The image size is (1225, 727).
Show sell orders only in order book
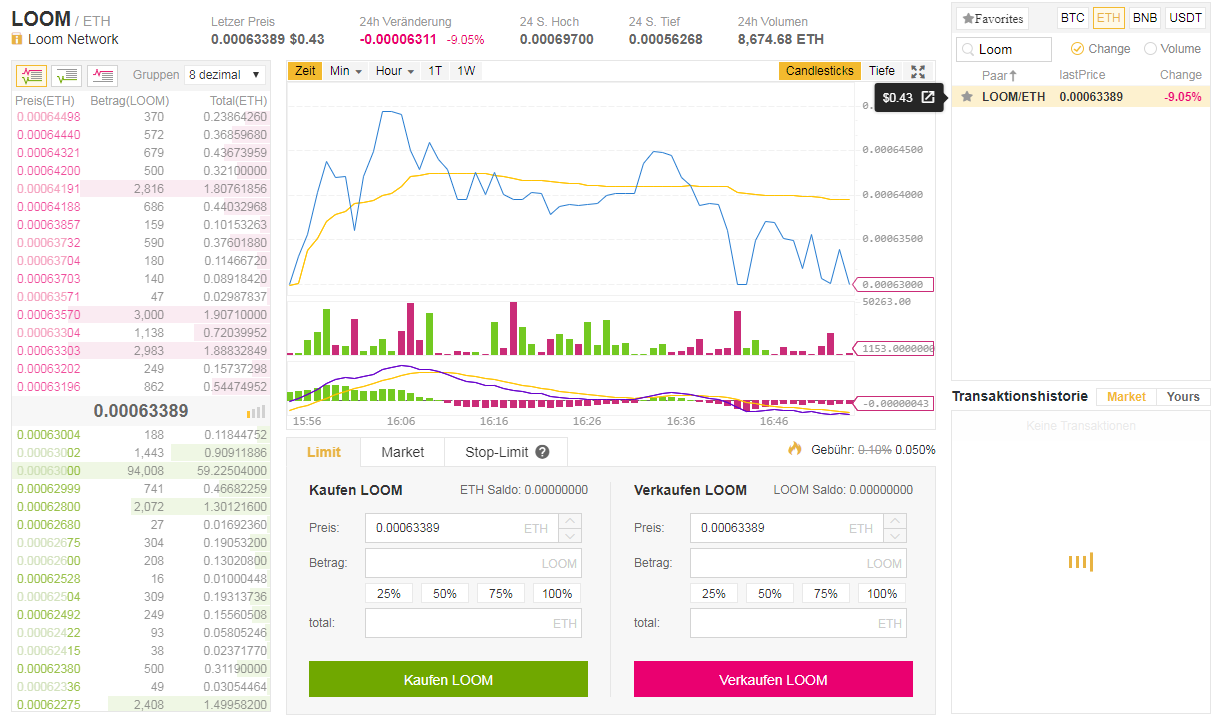click(x=103, y=75)
